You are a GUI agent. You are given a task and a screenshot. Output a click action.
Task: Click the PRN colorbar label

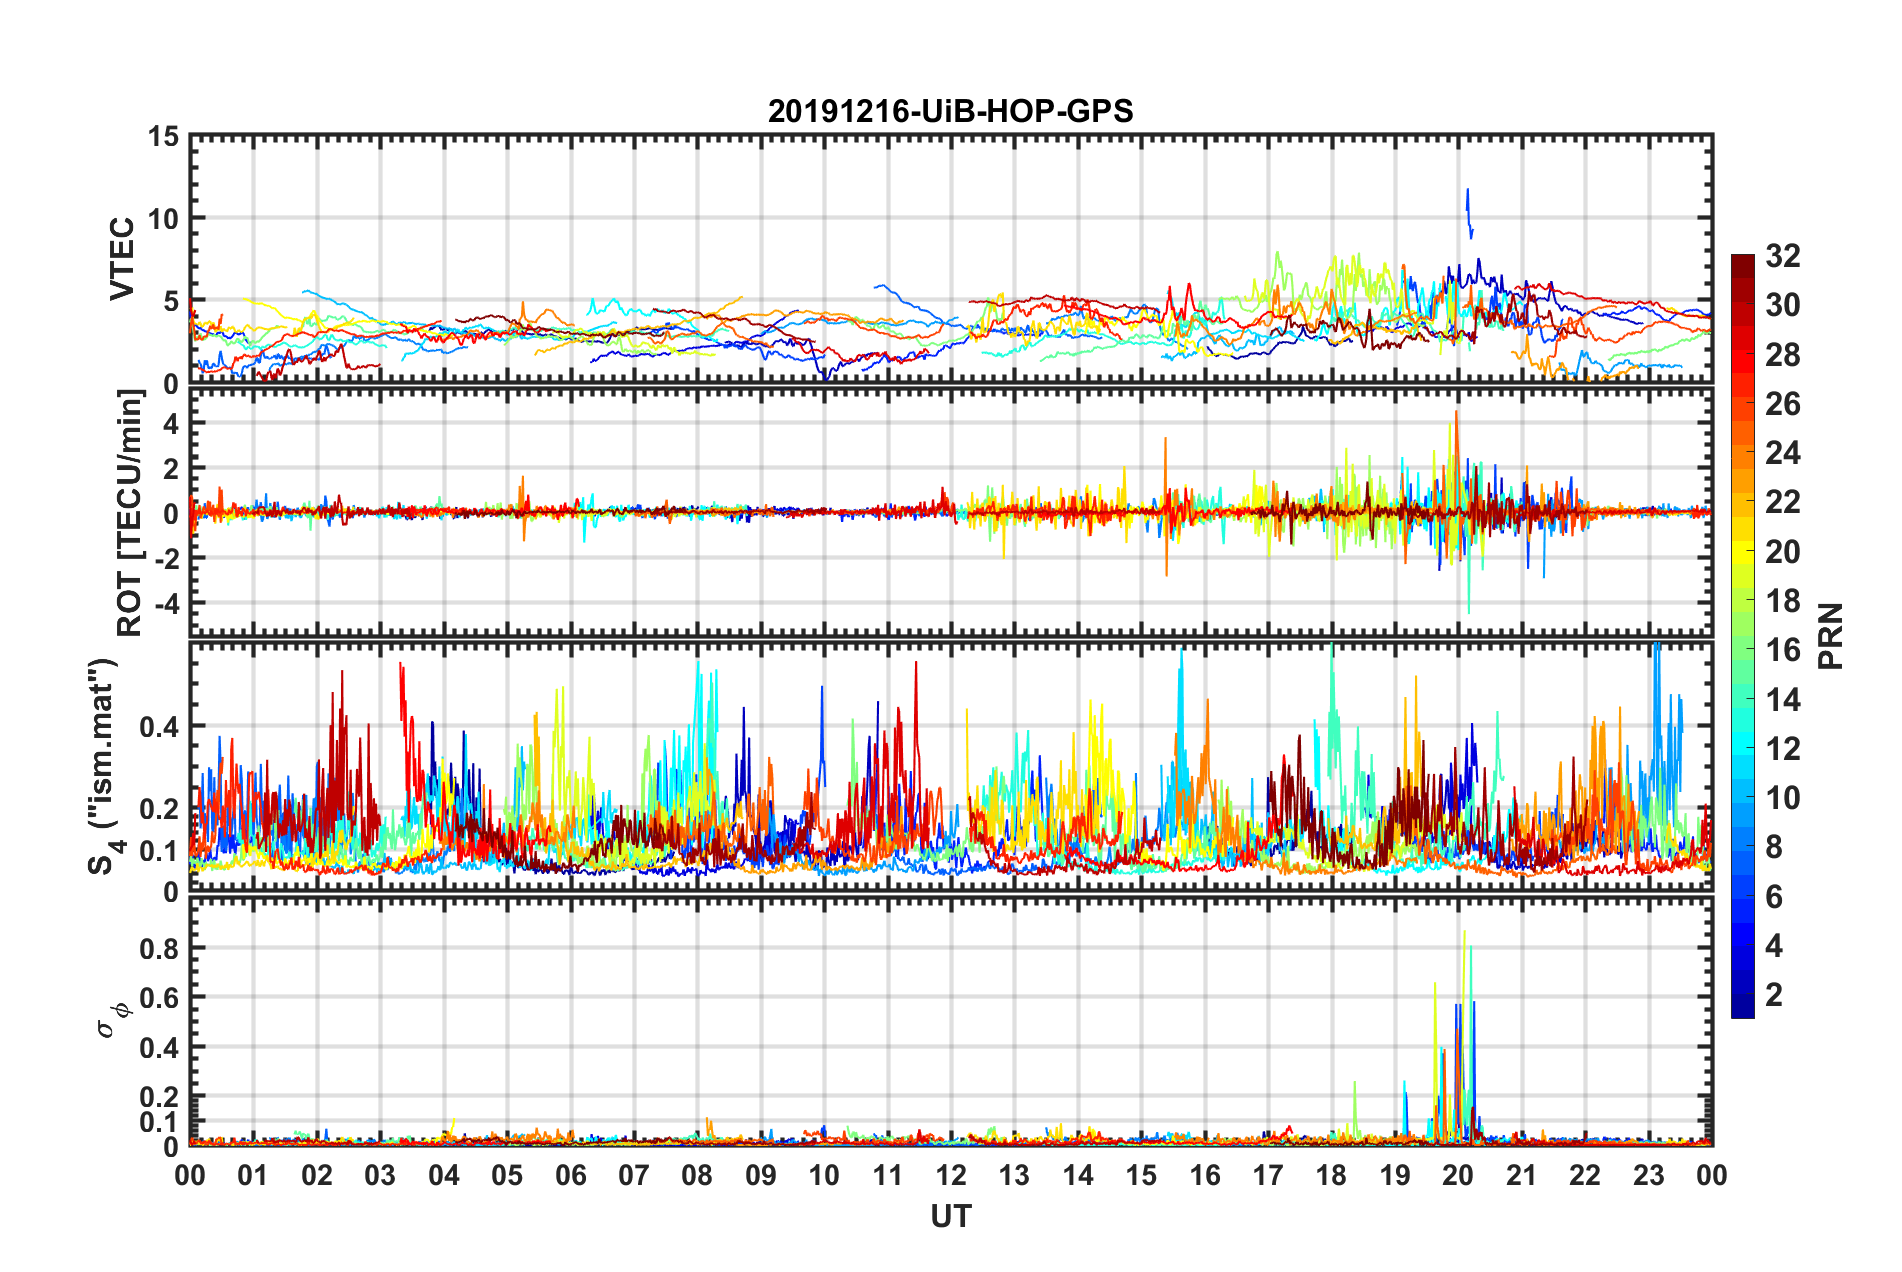(x=1831, y=636)
